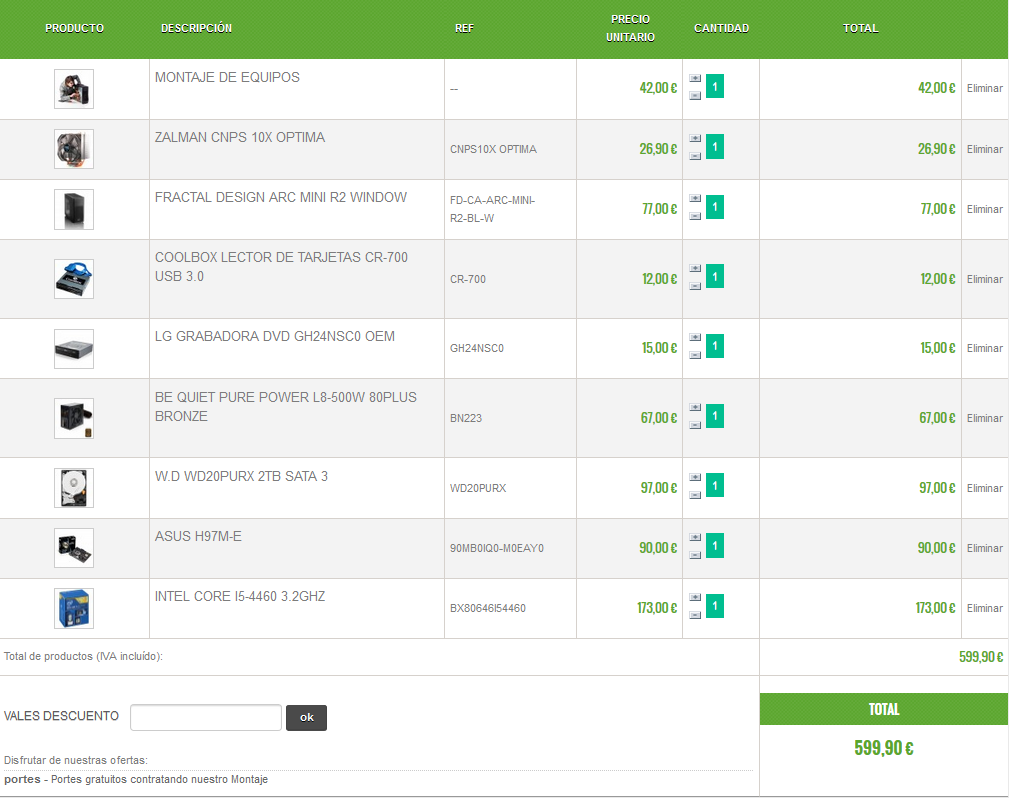Open BE QUIET PURE POWER L8-500W name
Screen dimensions: 1009x798
tap(286, 407)
